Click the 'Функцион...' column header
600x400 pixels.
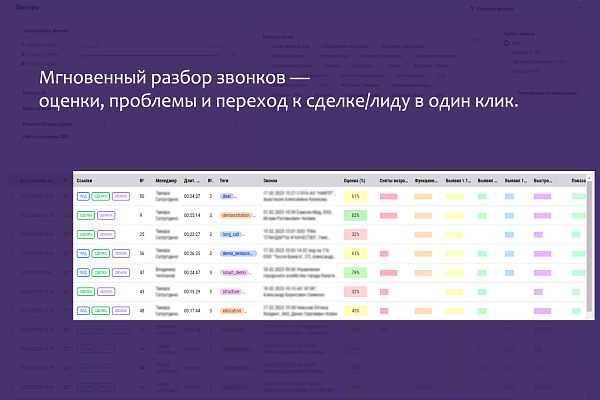click(426, 181)
